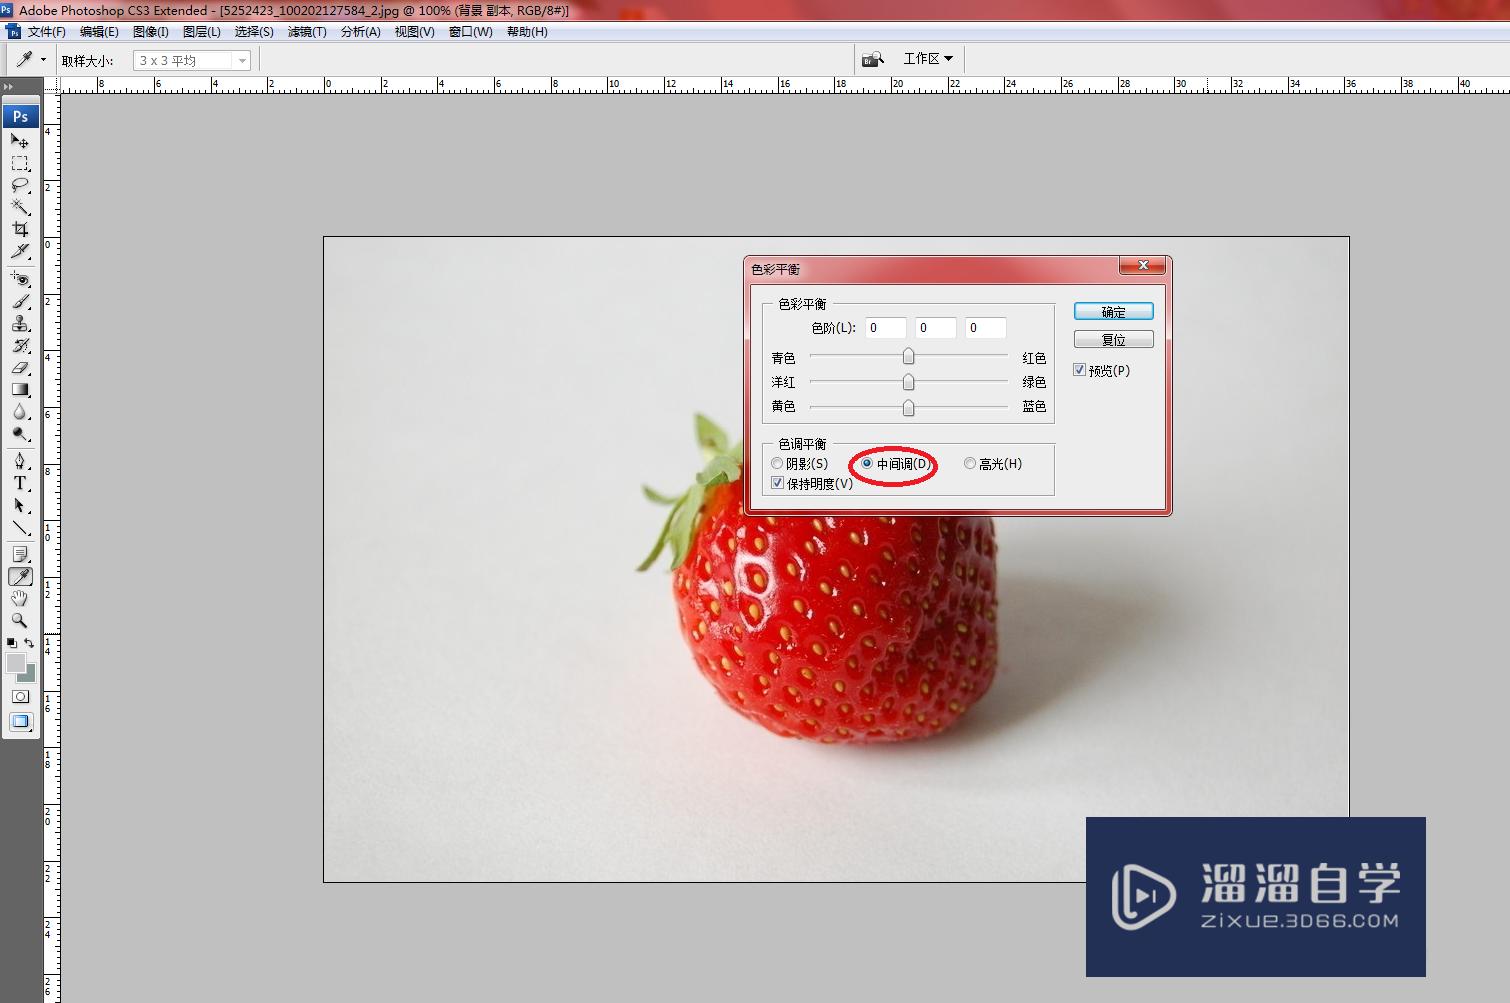Expand toolbox with the double-arrow
This screenshot has height=1003, width=1510.
tap(9, 87)
